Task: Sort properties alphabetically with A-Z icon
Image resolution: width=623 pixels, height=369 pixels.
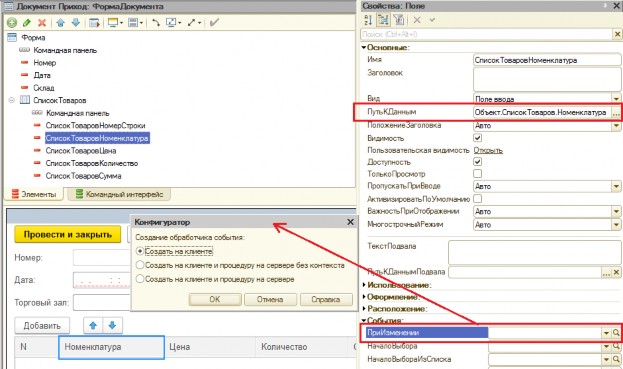Action: pyautogui.click(x=368, y=19)
